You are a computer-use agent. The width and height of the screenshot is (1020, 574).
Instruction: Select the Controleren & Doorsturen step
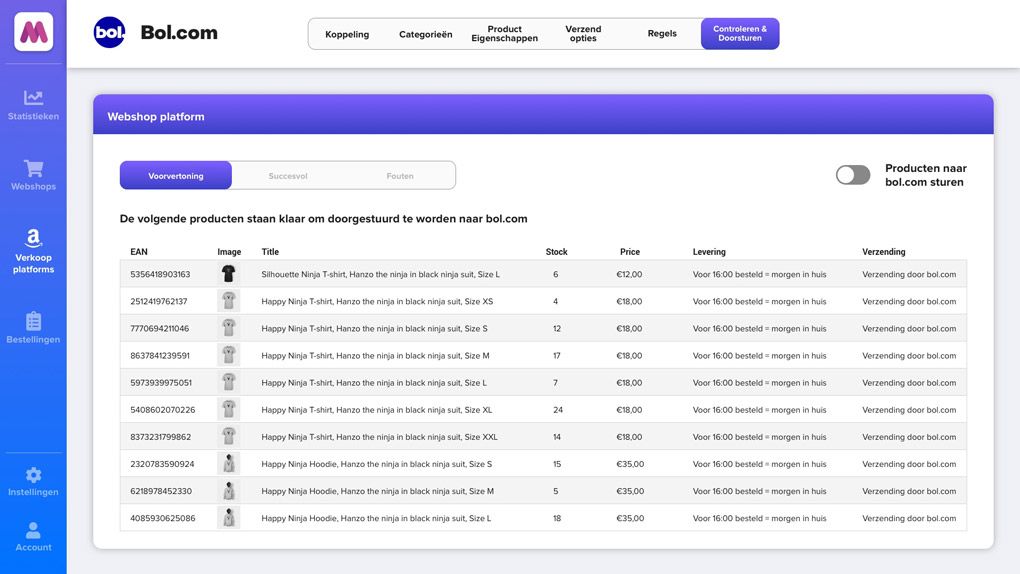(x=740, y=34)
